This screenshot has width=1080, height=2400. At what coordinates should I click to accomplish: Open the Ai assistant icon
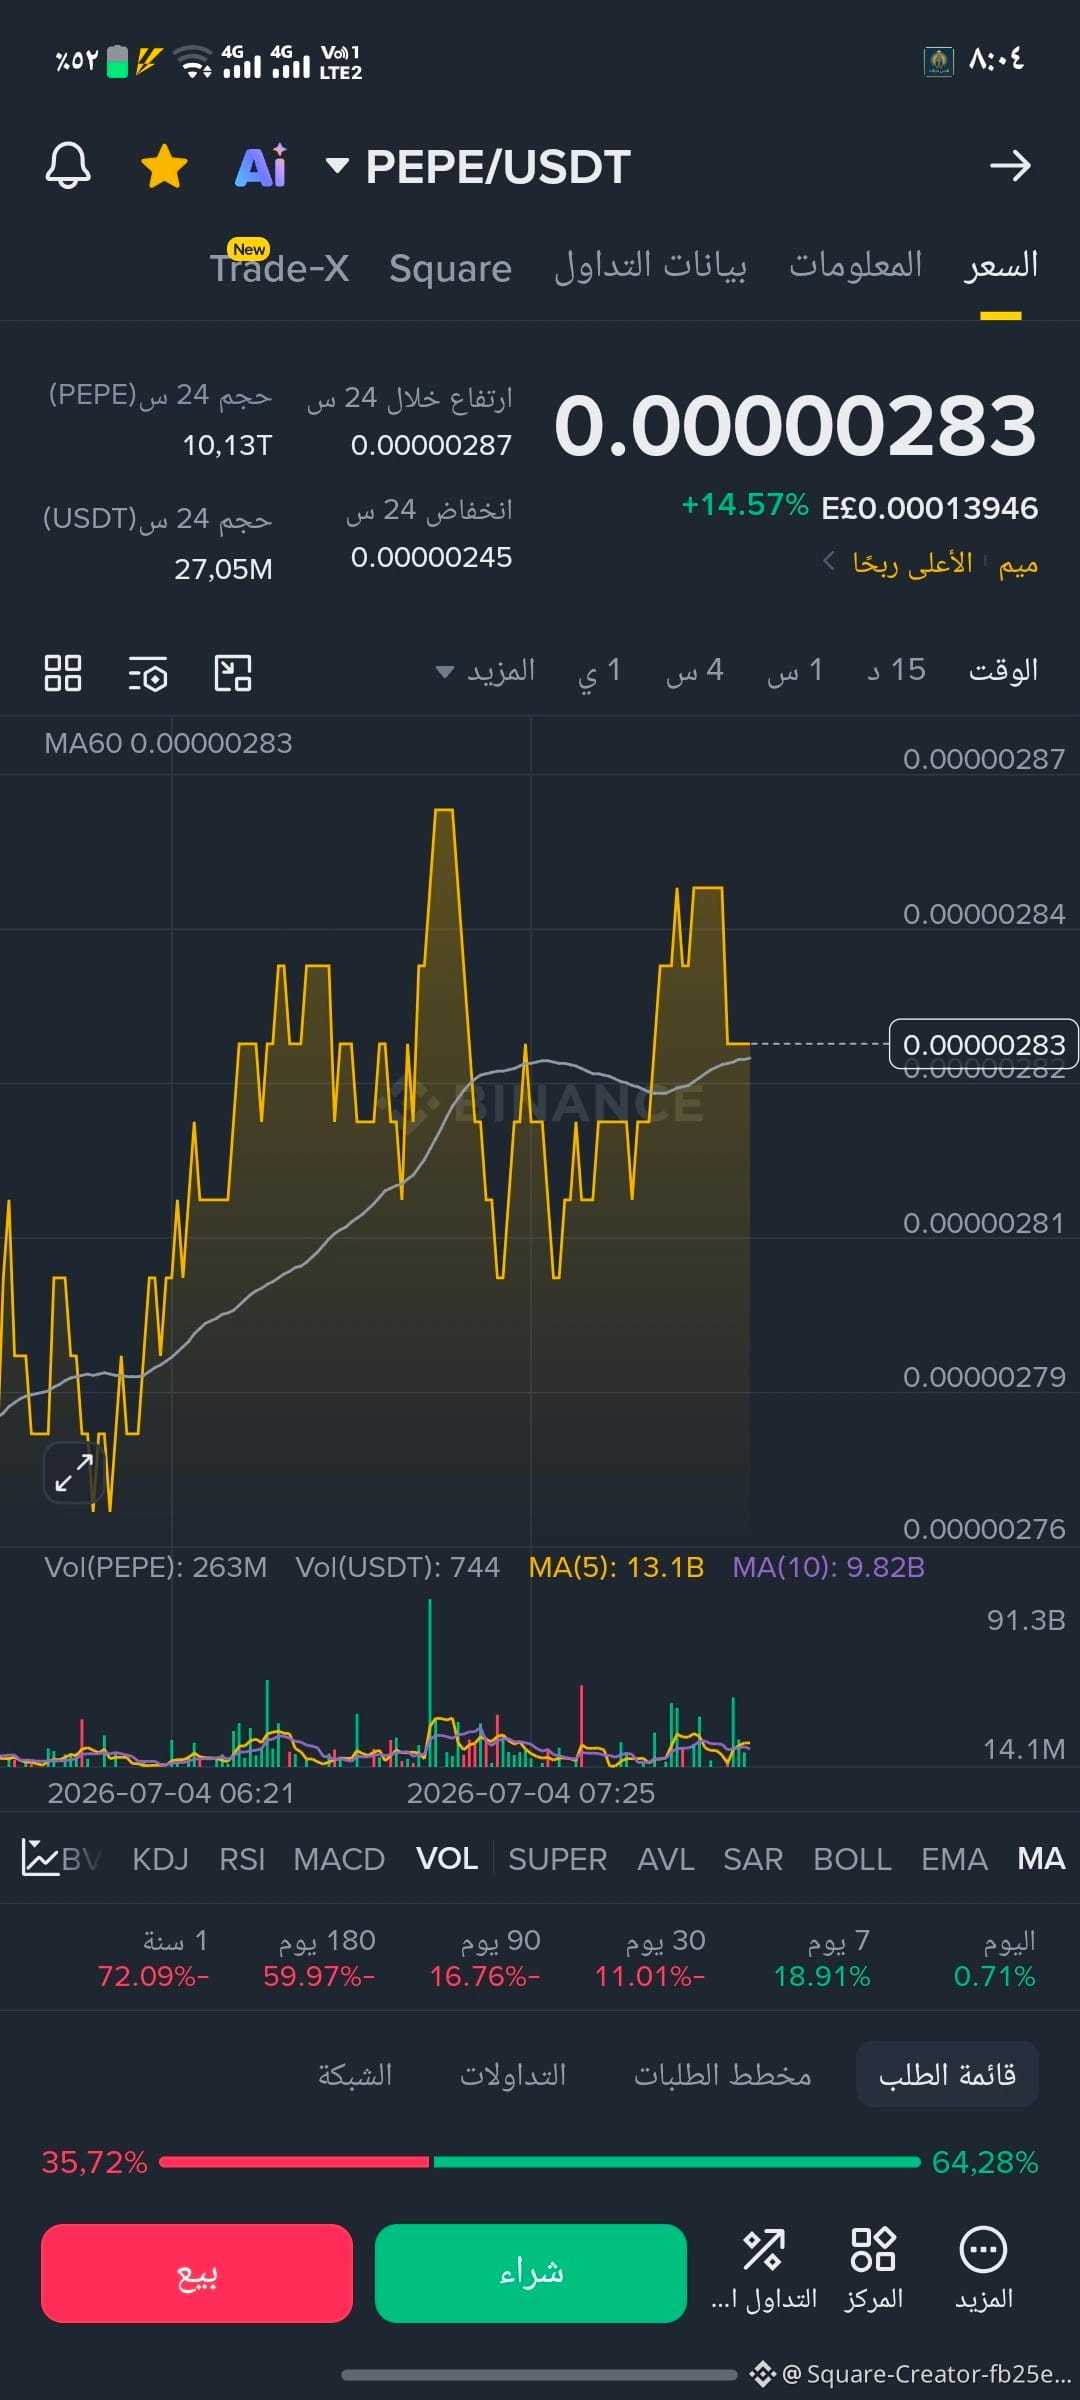[x=261, y=166]
